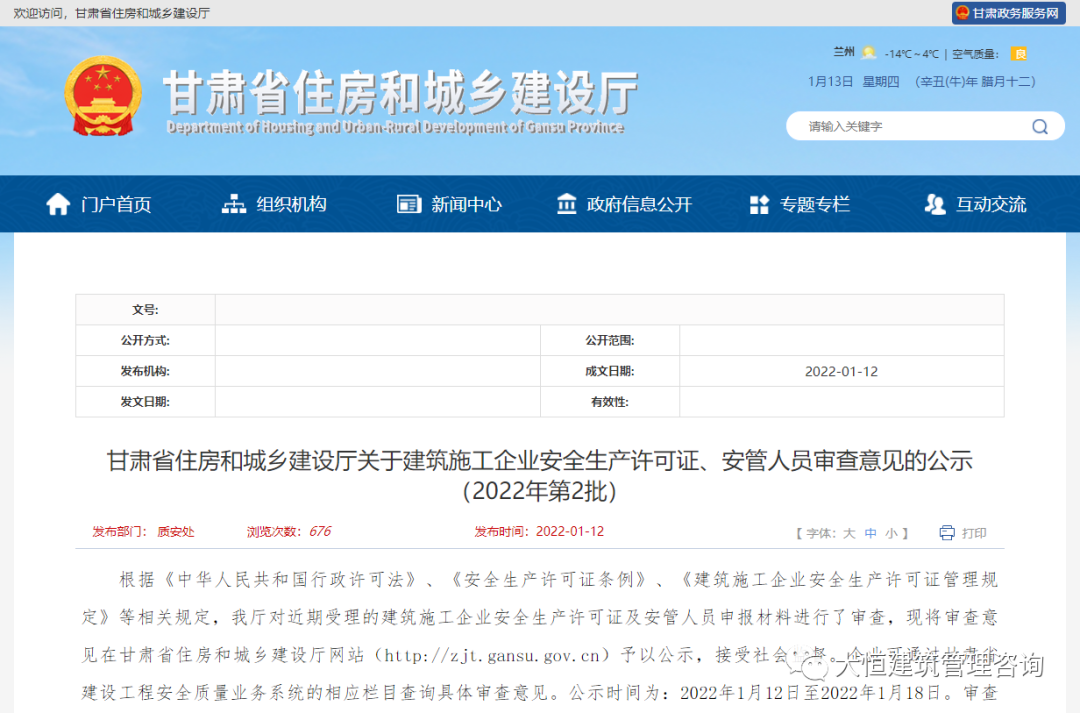
Task: Click the home icon beside 门户首页
Action: [58, 204]
